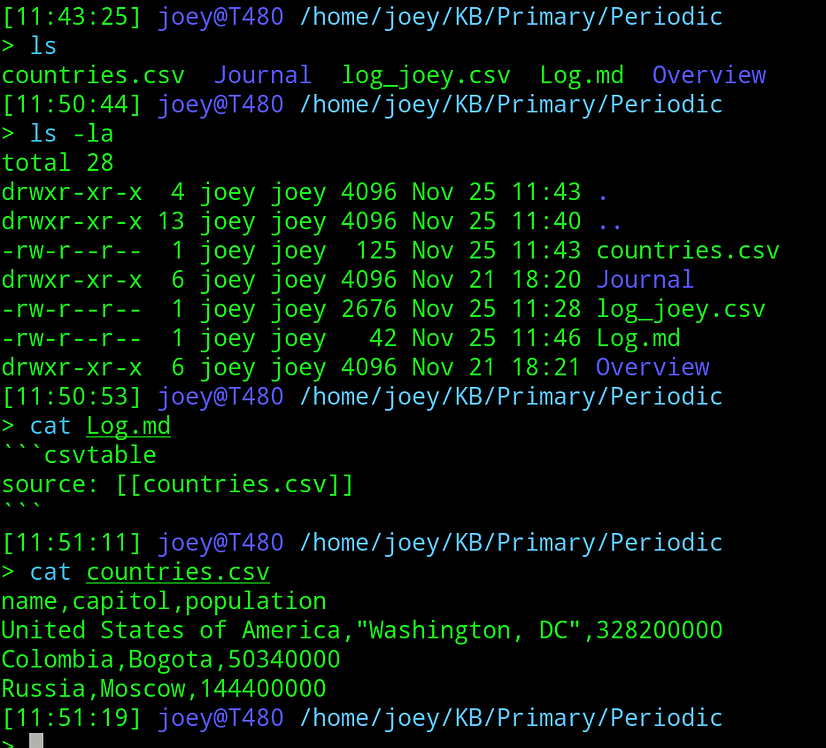Place cursor at the bottom empty prompt block
The height and width of the screenshot is (748, 826).
[x=36, y=740]
